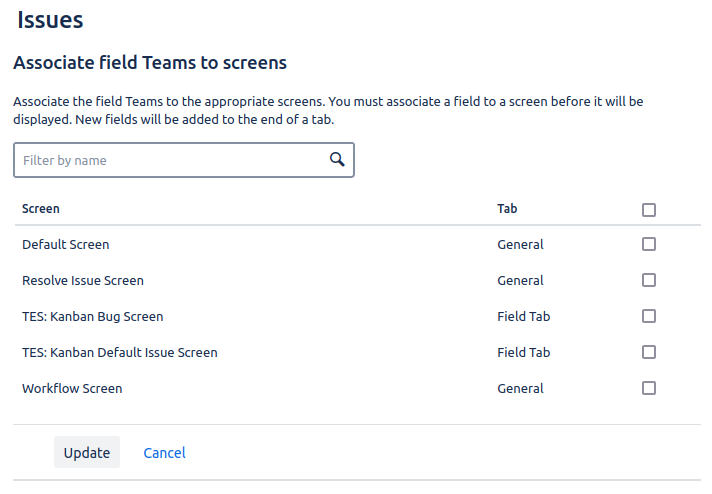Click the Workflow Screen row name
This screenshot has width=712, height=494.
pos(72,388)
